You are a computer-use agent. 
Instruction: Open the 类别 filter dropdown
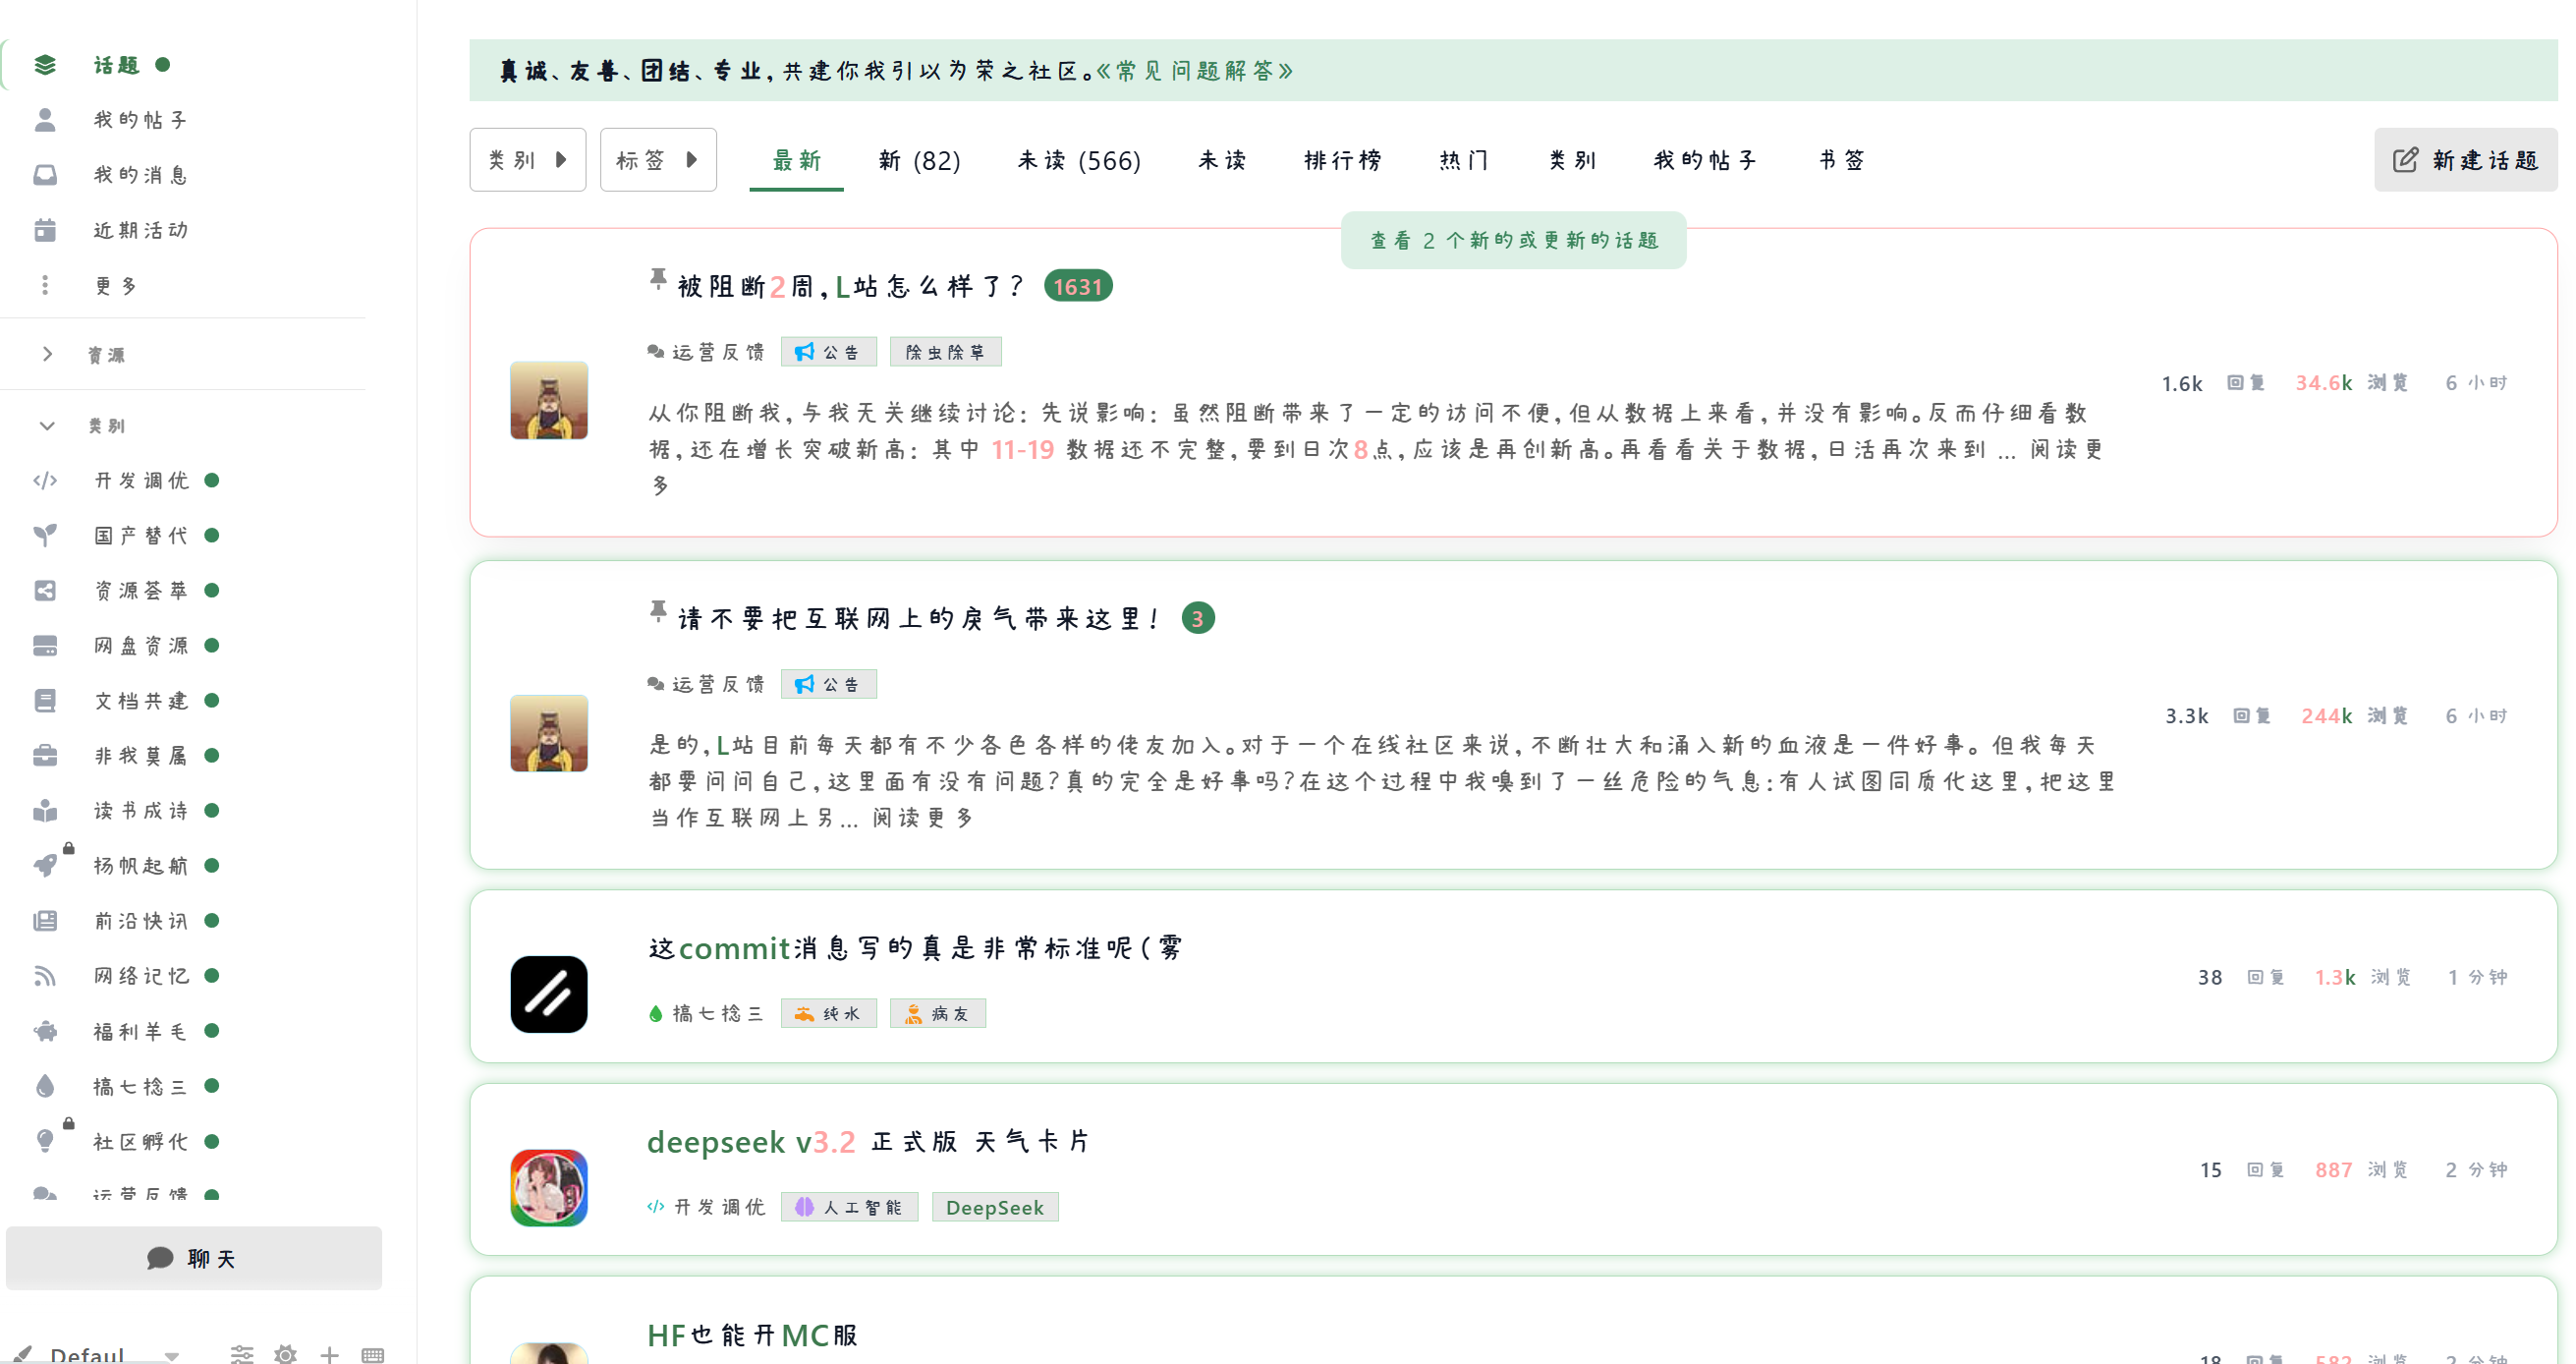click(527, 160)
